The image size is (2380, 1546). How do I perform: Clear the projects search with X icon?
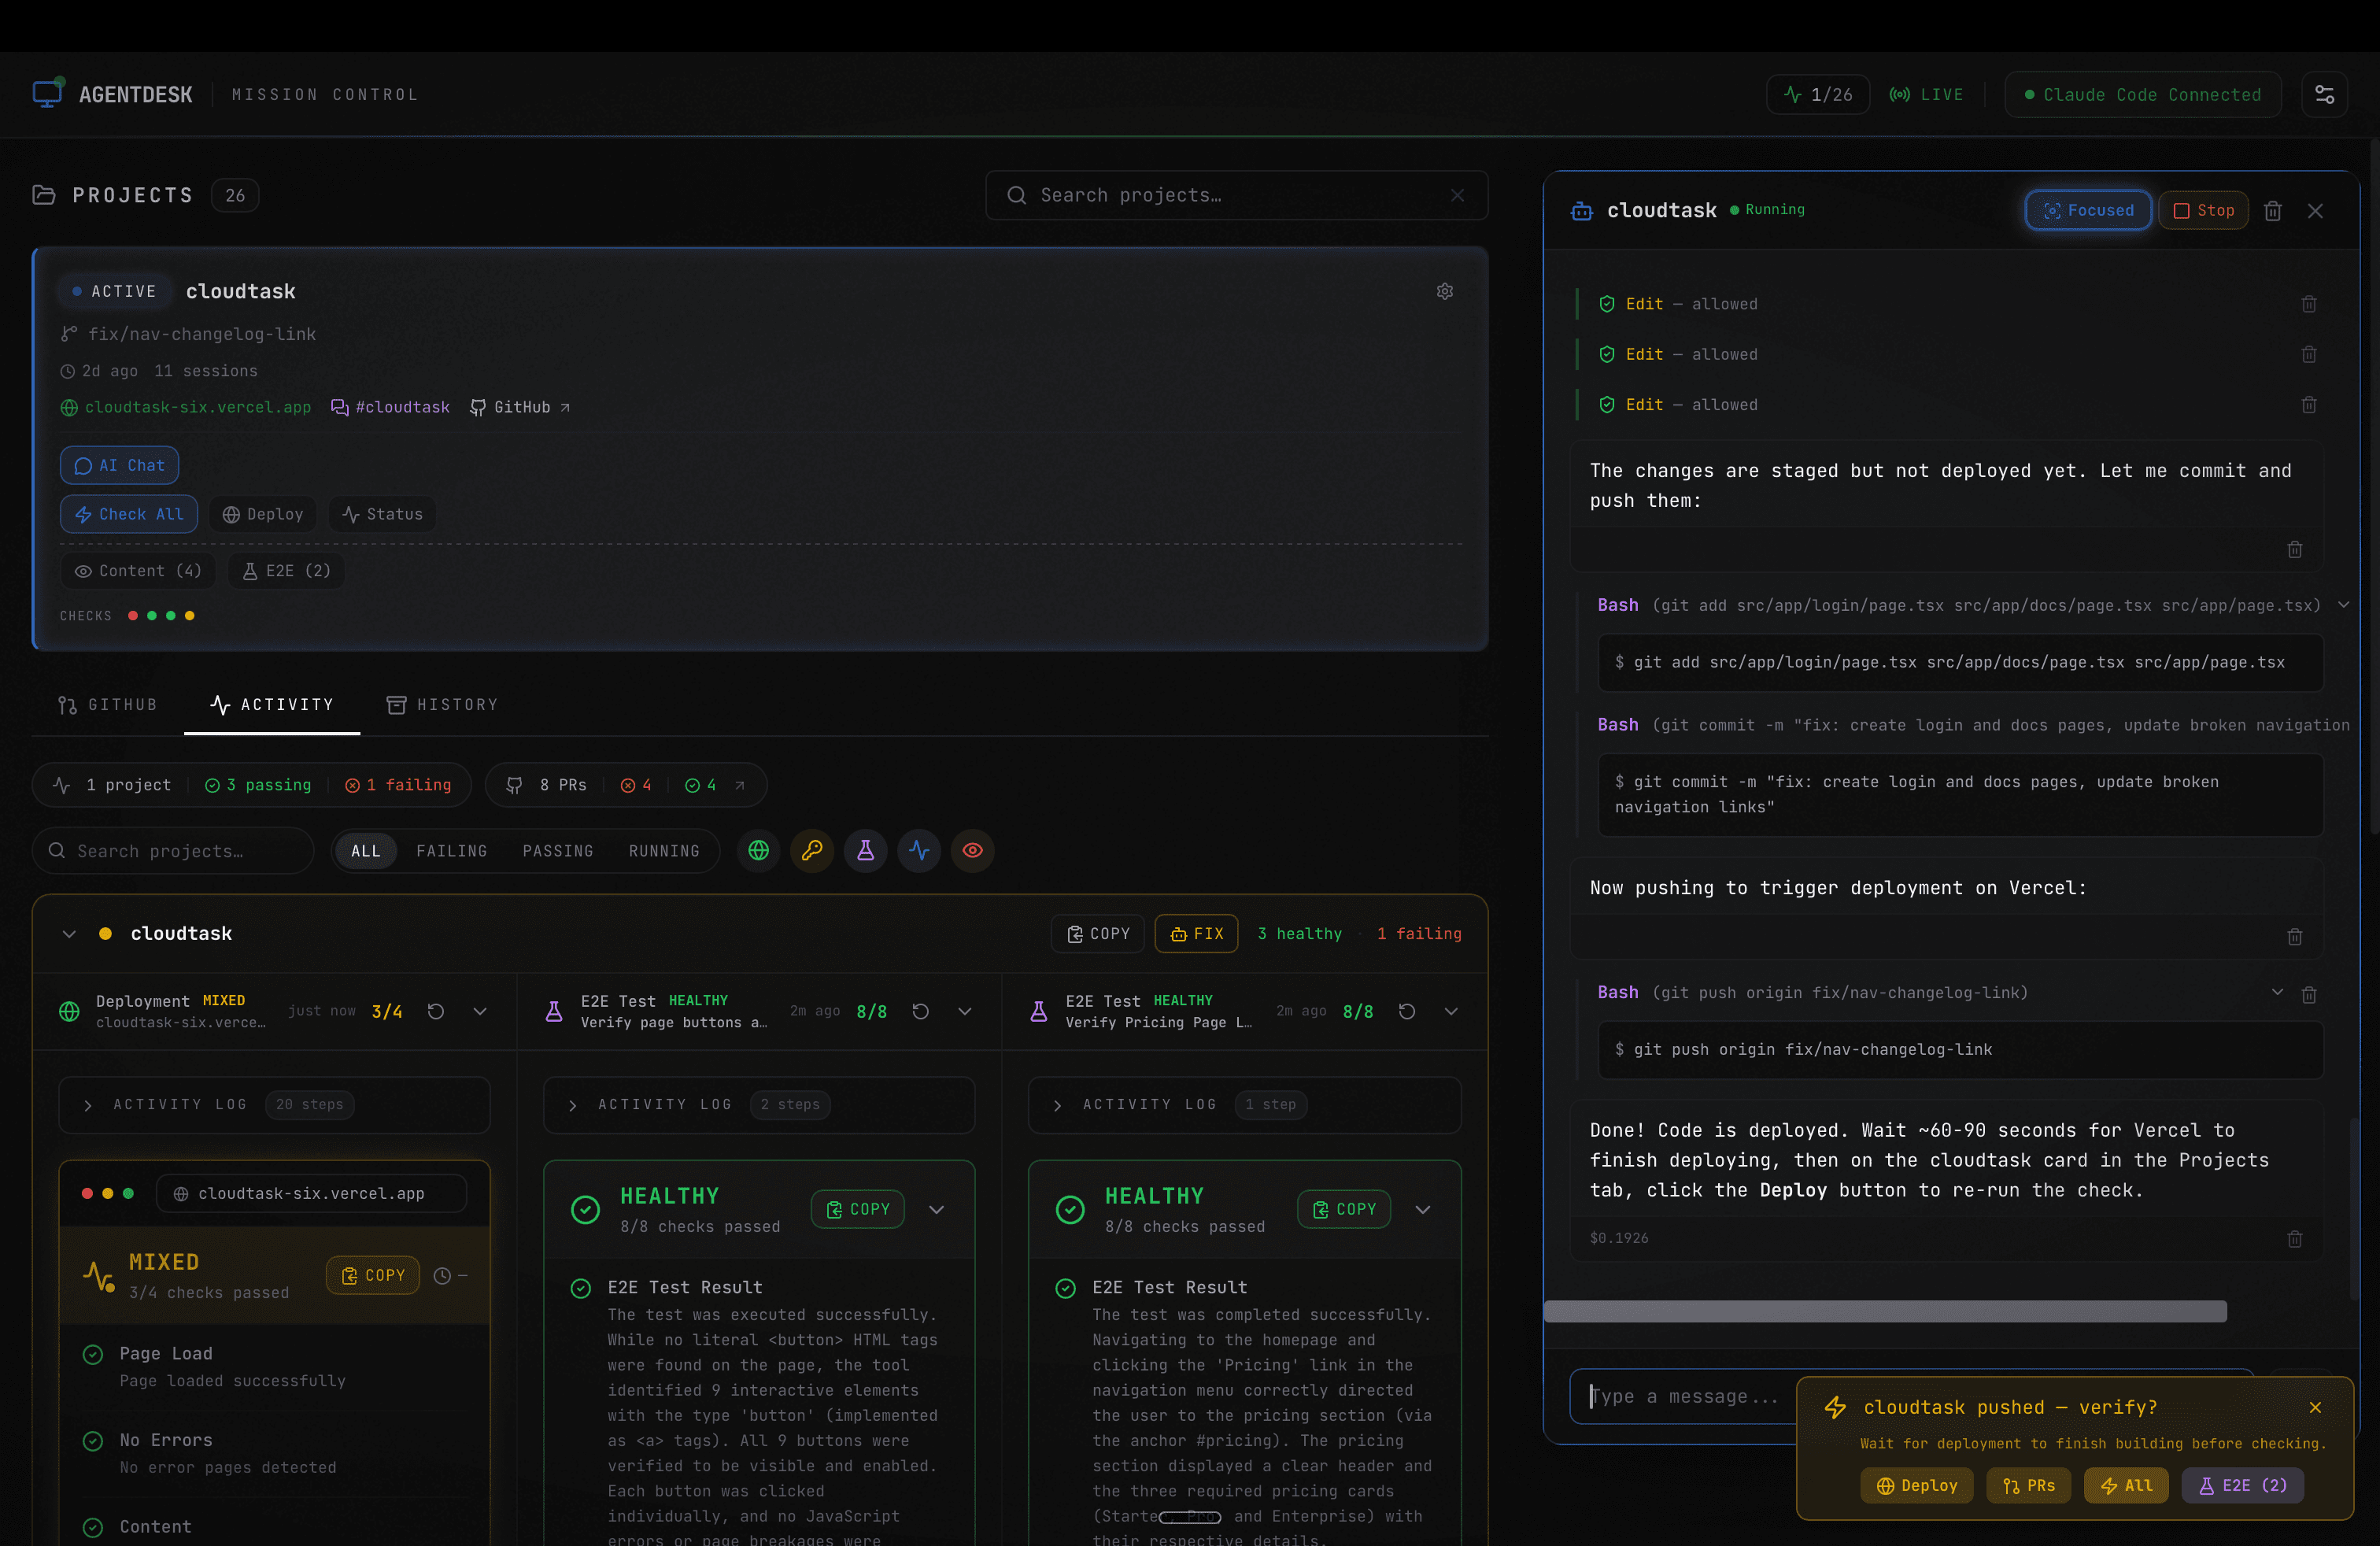coord(1457,195)
